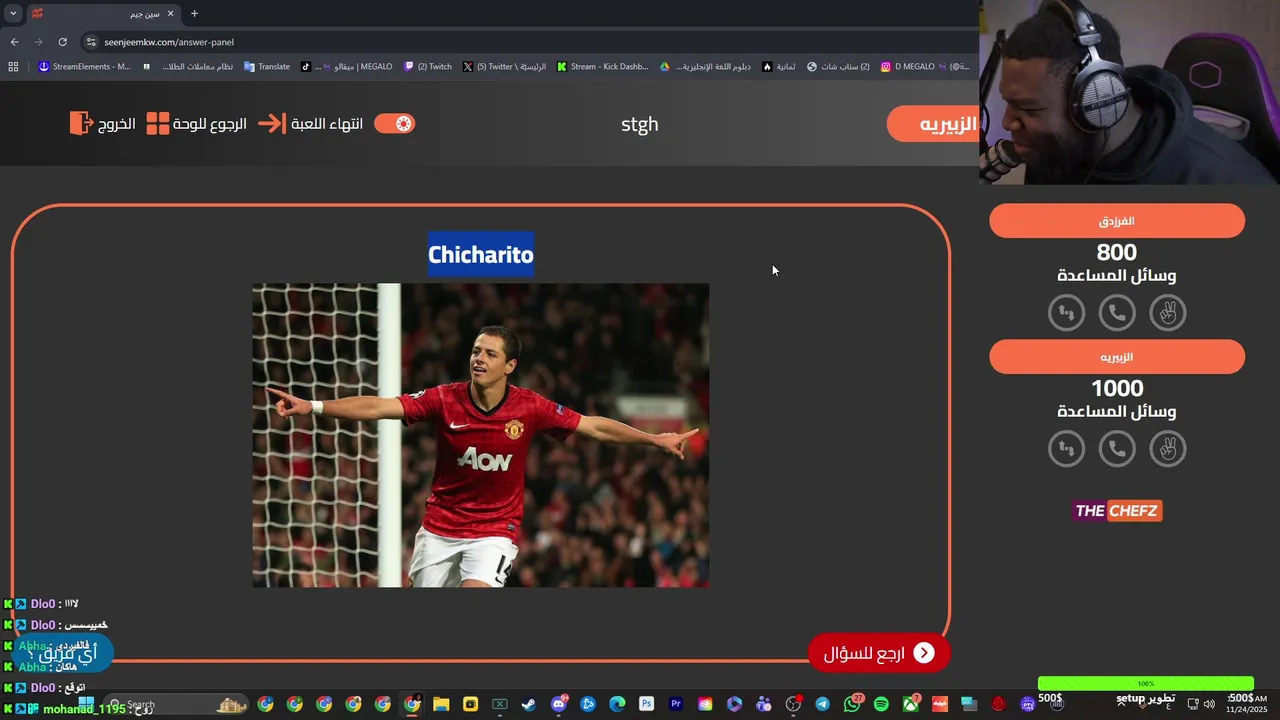Viewport: 1280px width, 720px height.
Task: Click the browser address bar
Action: pyautogui.click(x=530, y=42)
